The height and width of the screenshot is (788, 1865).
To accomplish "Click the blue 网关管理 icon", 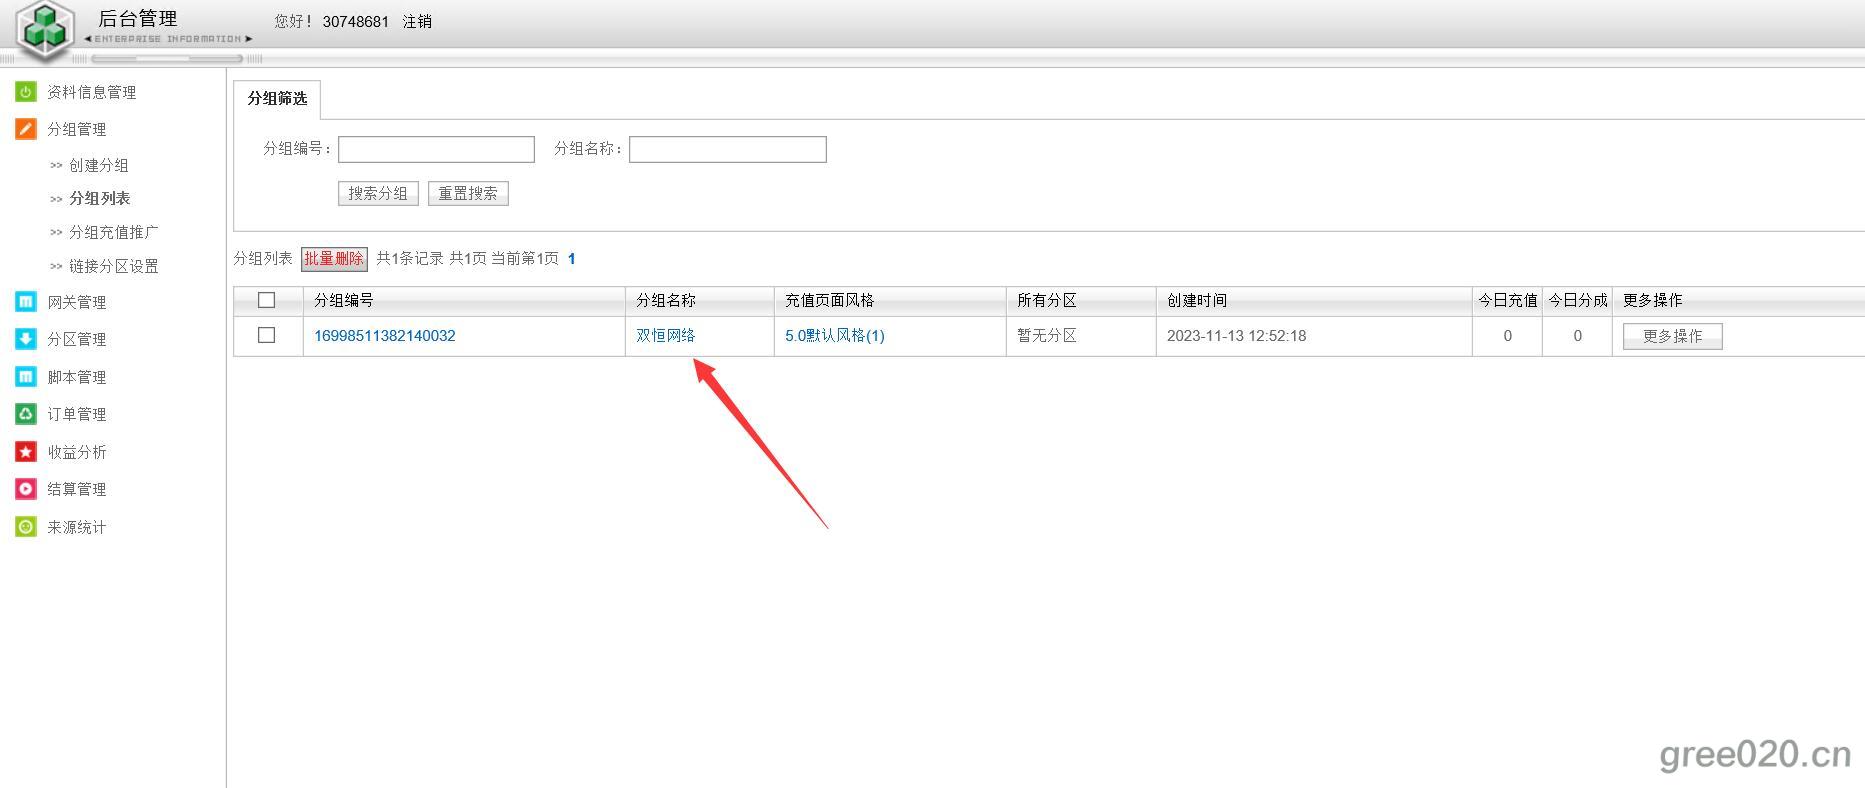I will click(x=26, y=302).
